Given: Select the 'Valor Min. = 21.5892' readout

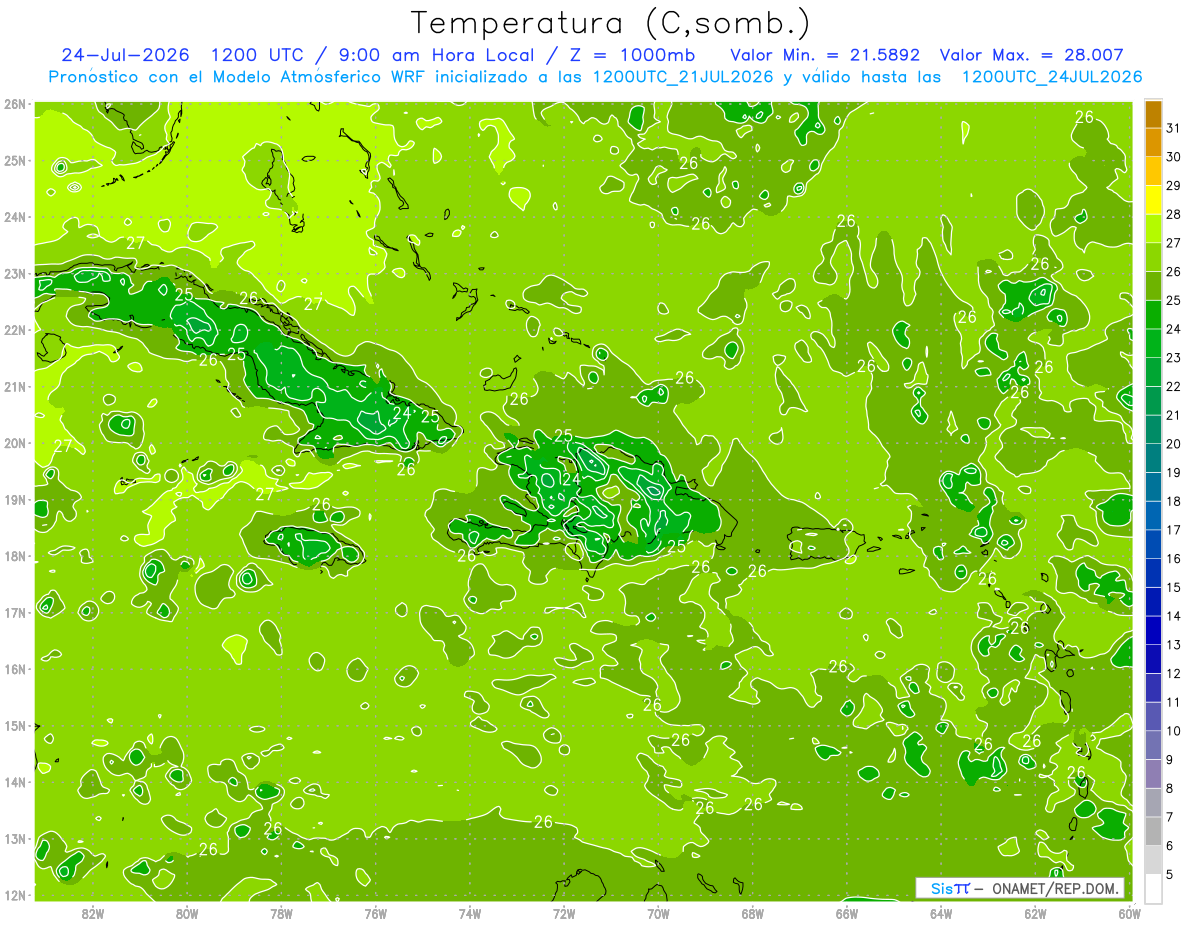Looking at the screenshot, I should click(823, 55).
